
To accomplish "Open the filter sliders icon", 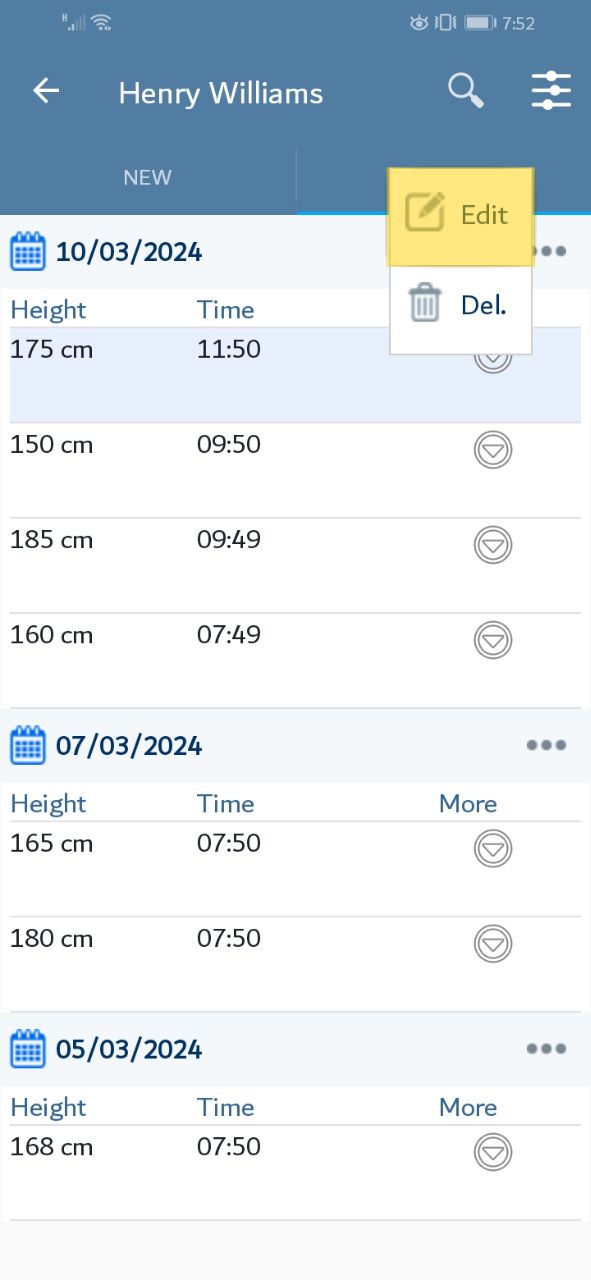I will click(x=551, y=91).
